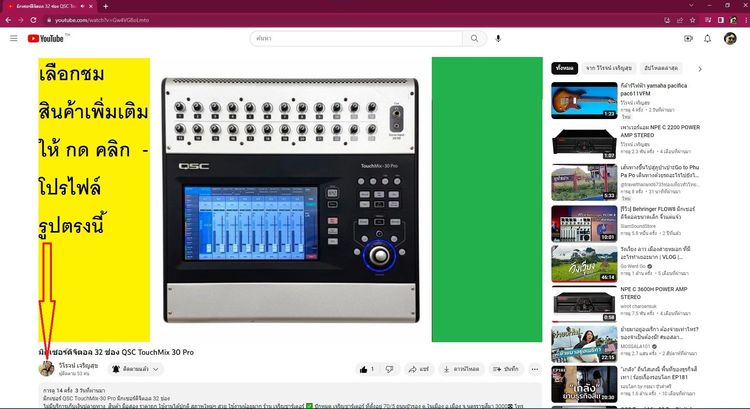
Task: Open the Go to Phu Pa Po video thumbnail
Action: click(x=584, y=183)
